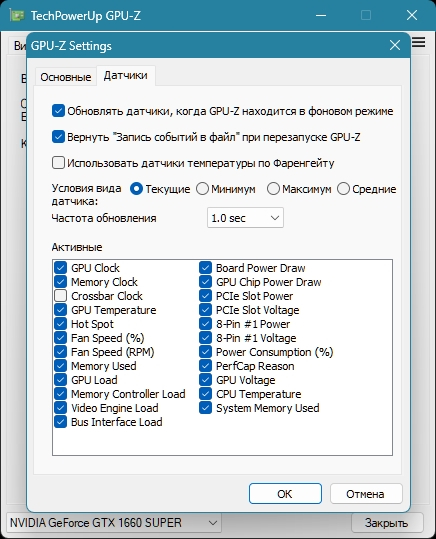The width and height of the screenshot is (436, 539).
Task: Uncheck the GPU Load sensor
Action: pyautogui.click(x=61, y=380)
